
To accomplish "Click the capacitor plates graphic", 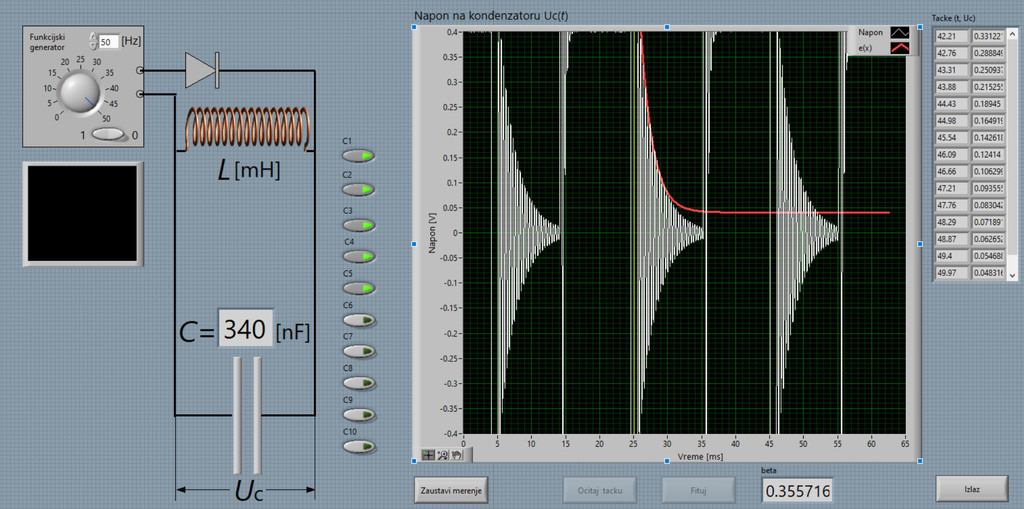I will (x=246, y=414).
